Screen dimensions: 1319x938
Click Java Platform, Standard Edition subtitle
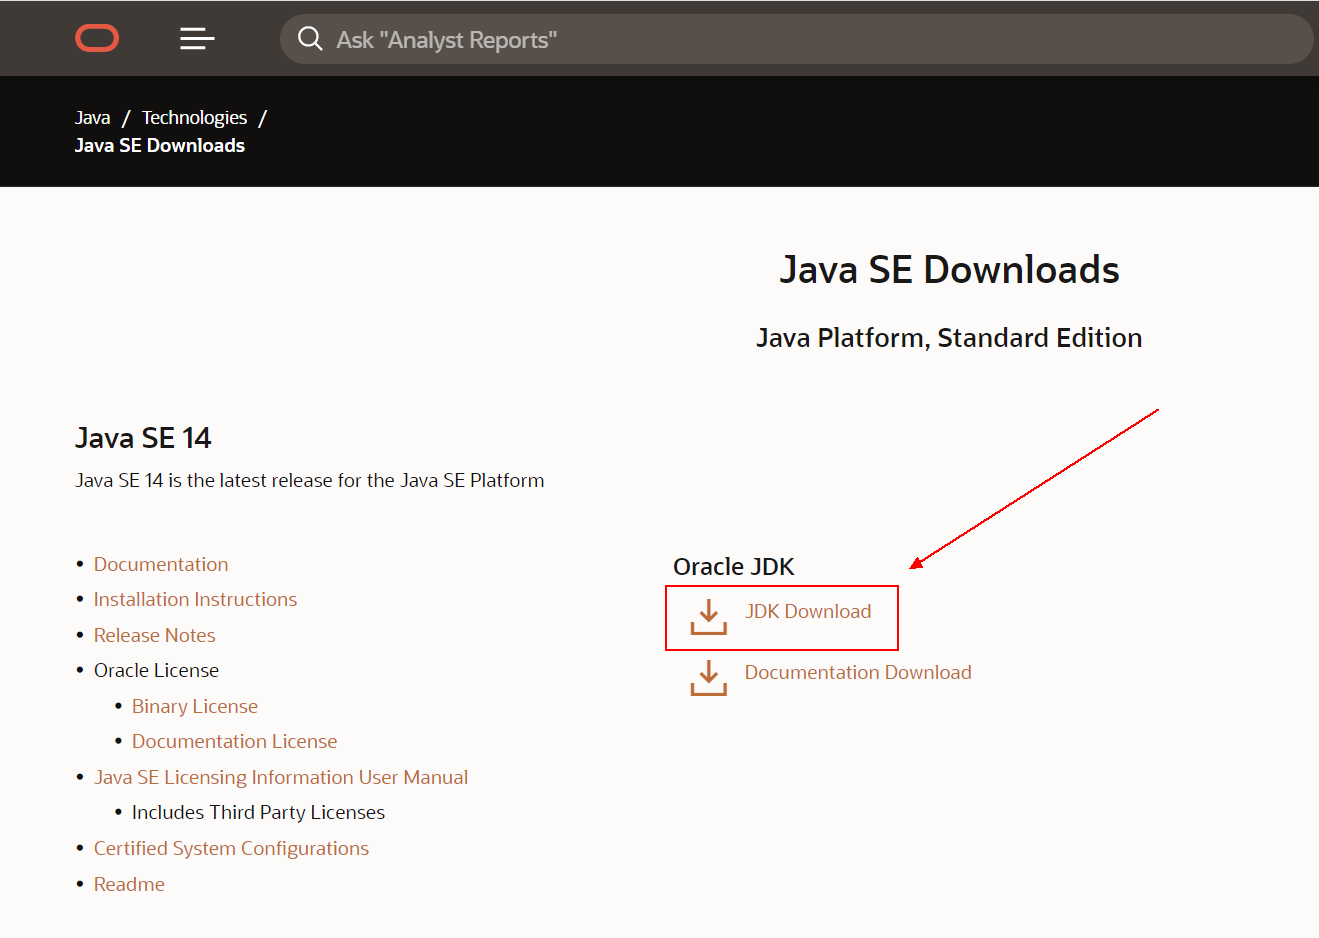[949, 338]
